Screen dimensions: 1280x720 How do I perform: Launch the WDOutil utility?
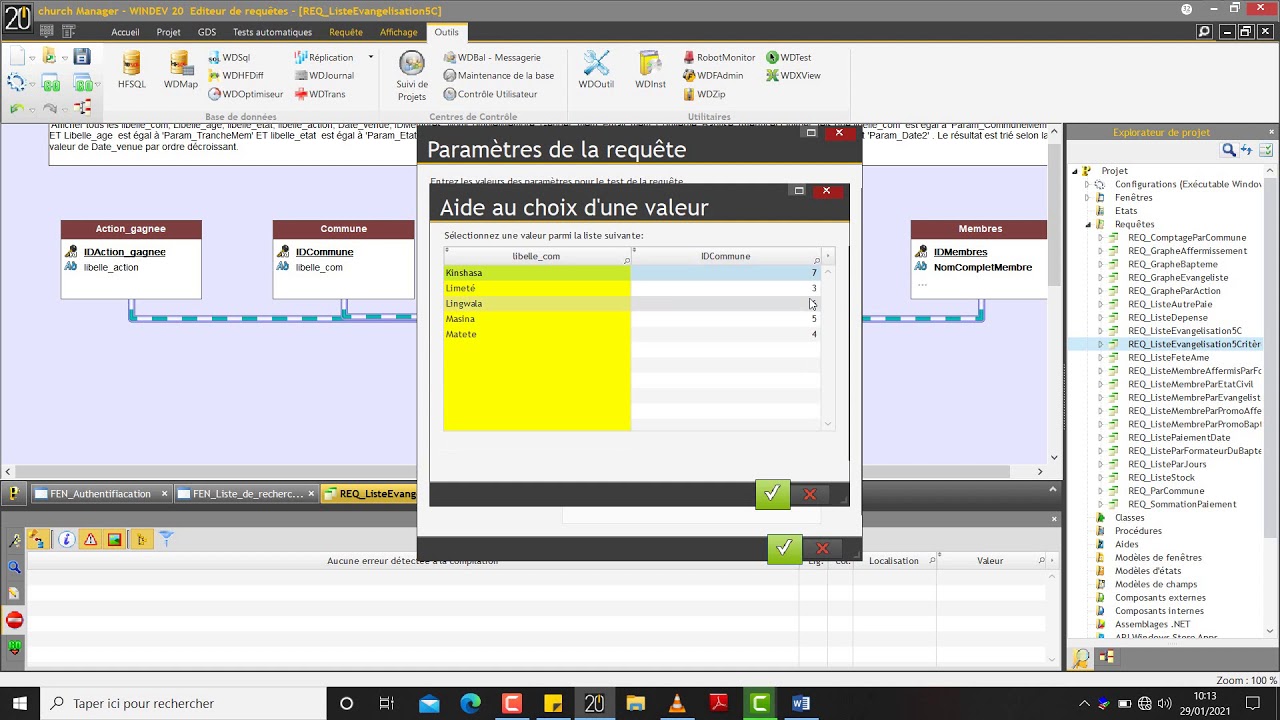[x=596, y=69]
